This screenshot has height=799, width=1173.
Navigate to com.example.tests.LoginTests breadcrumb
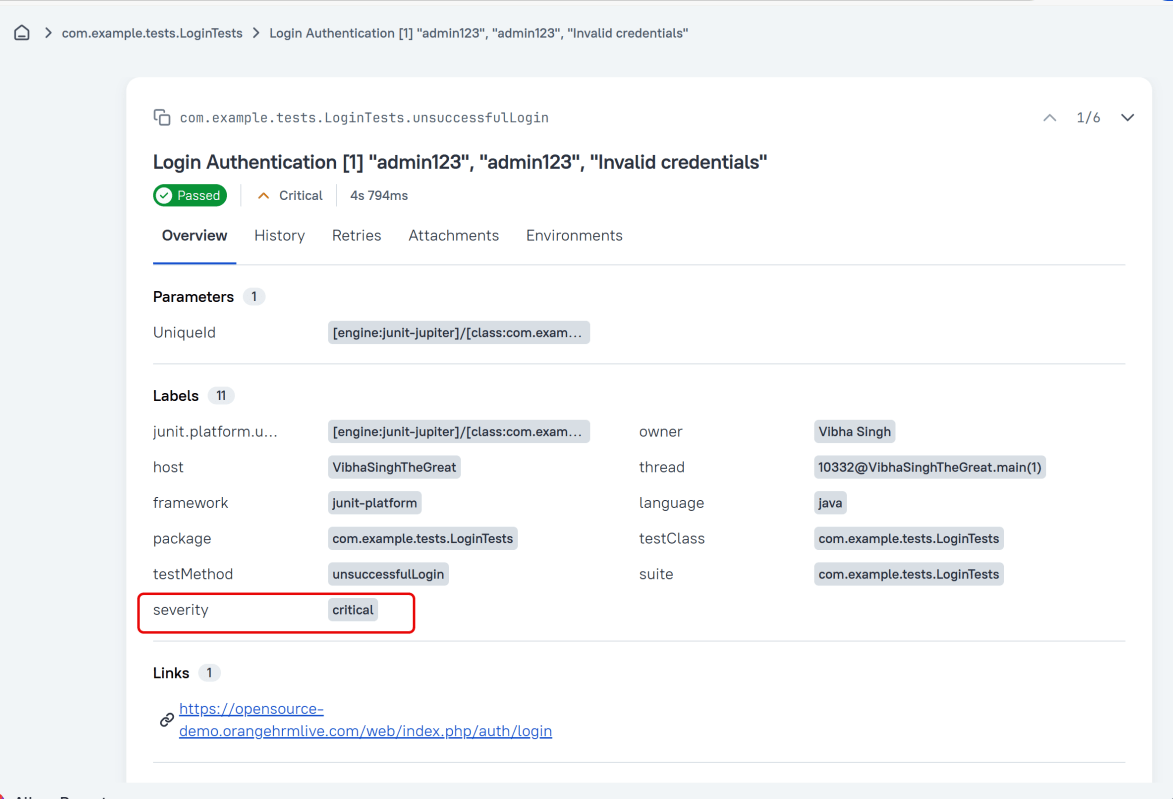click(152, 33)
